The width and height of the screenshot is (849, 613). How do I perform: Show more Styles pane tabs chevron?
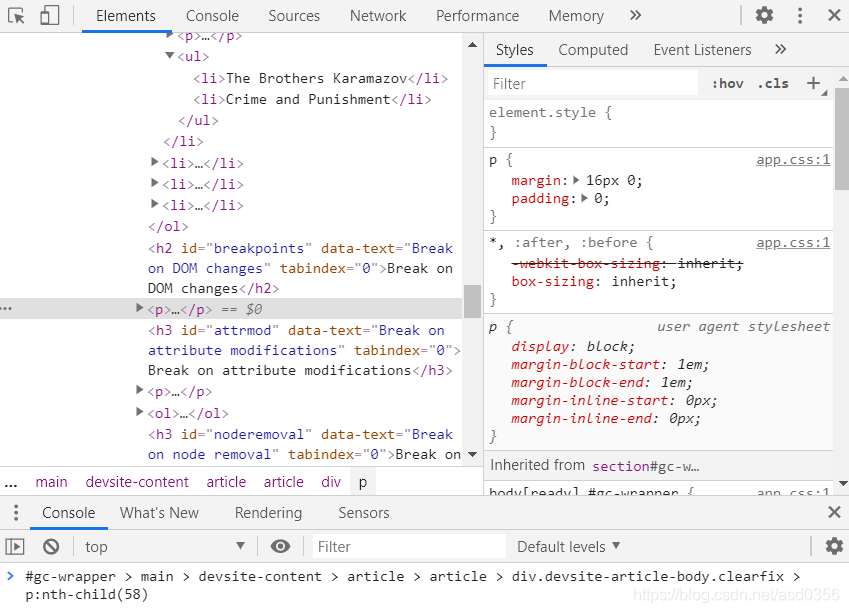pos(780,49)
